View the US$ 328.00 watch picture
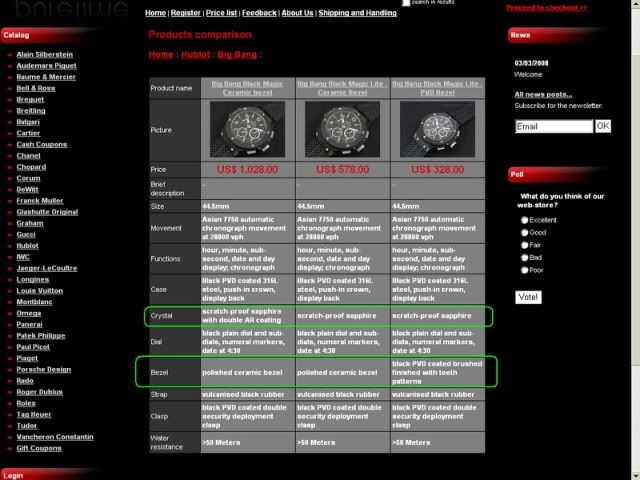Viewport: 640px width, 480px height. point(438,129)
